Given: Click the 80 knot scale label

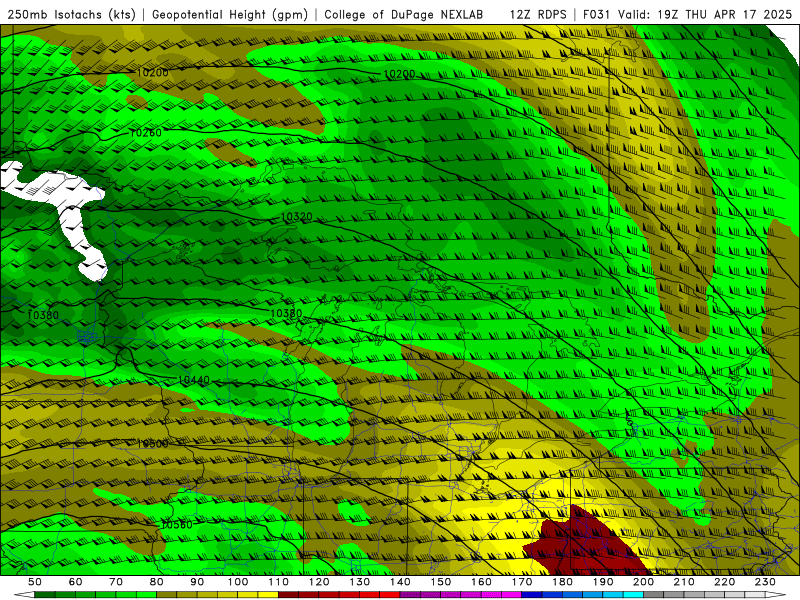Looking at the screenshot, I should (157, 582).
